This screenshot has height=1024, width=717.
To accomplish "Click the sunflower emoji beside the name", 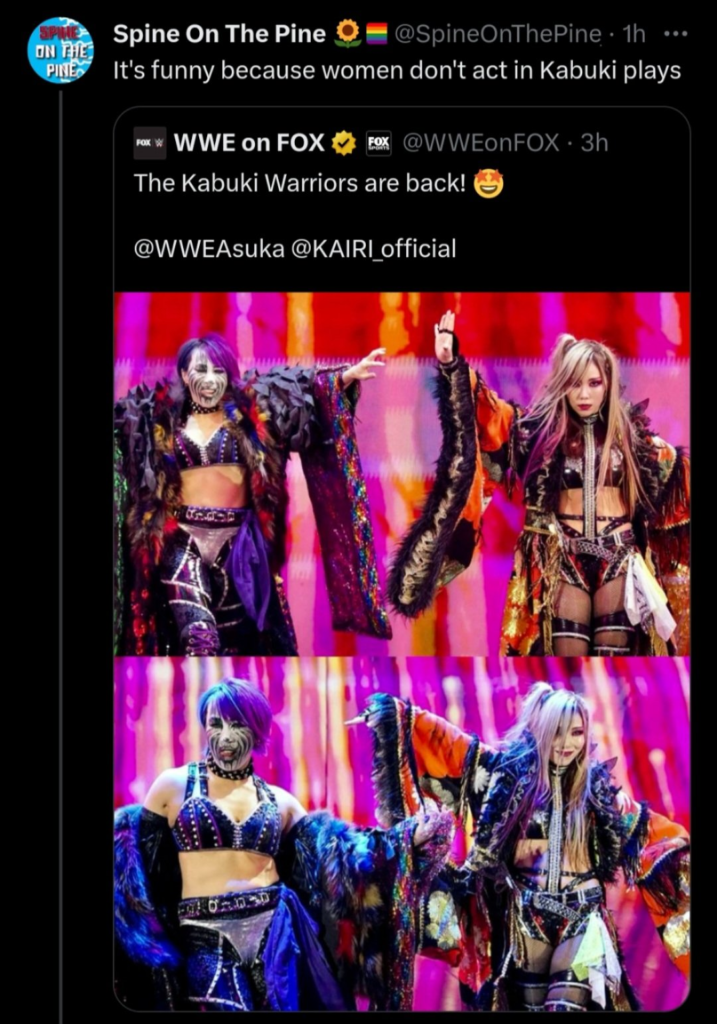I will [349, 33].
